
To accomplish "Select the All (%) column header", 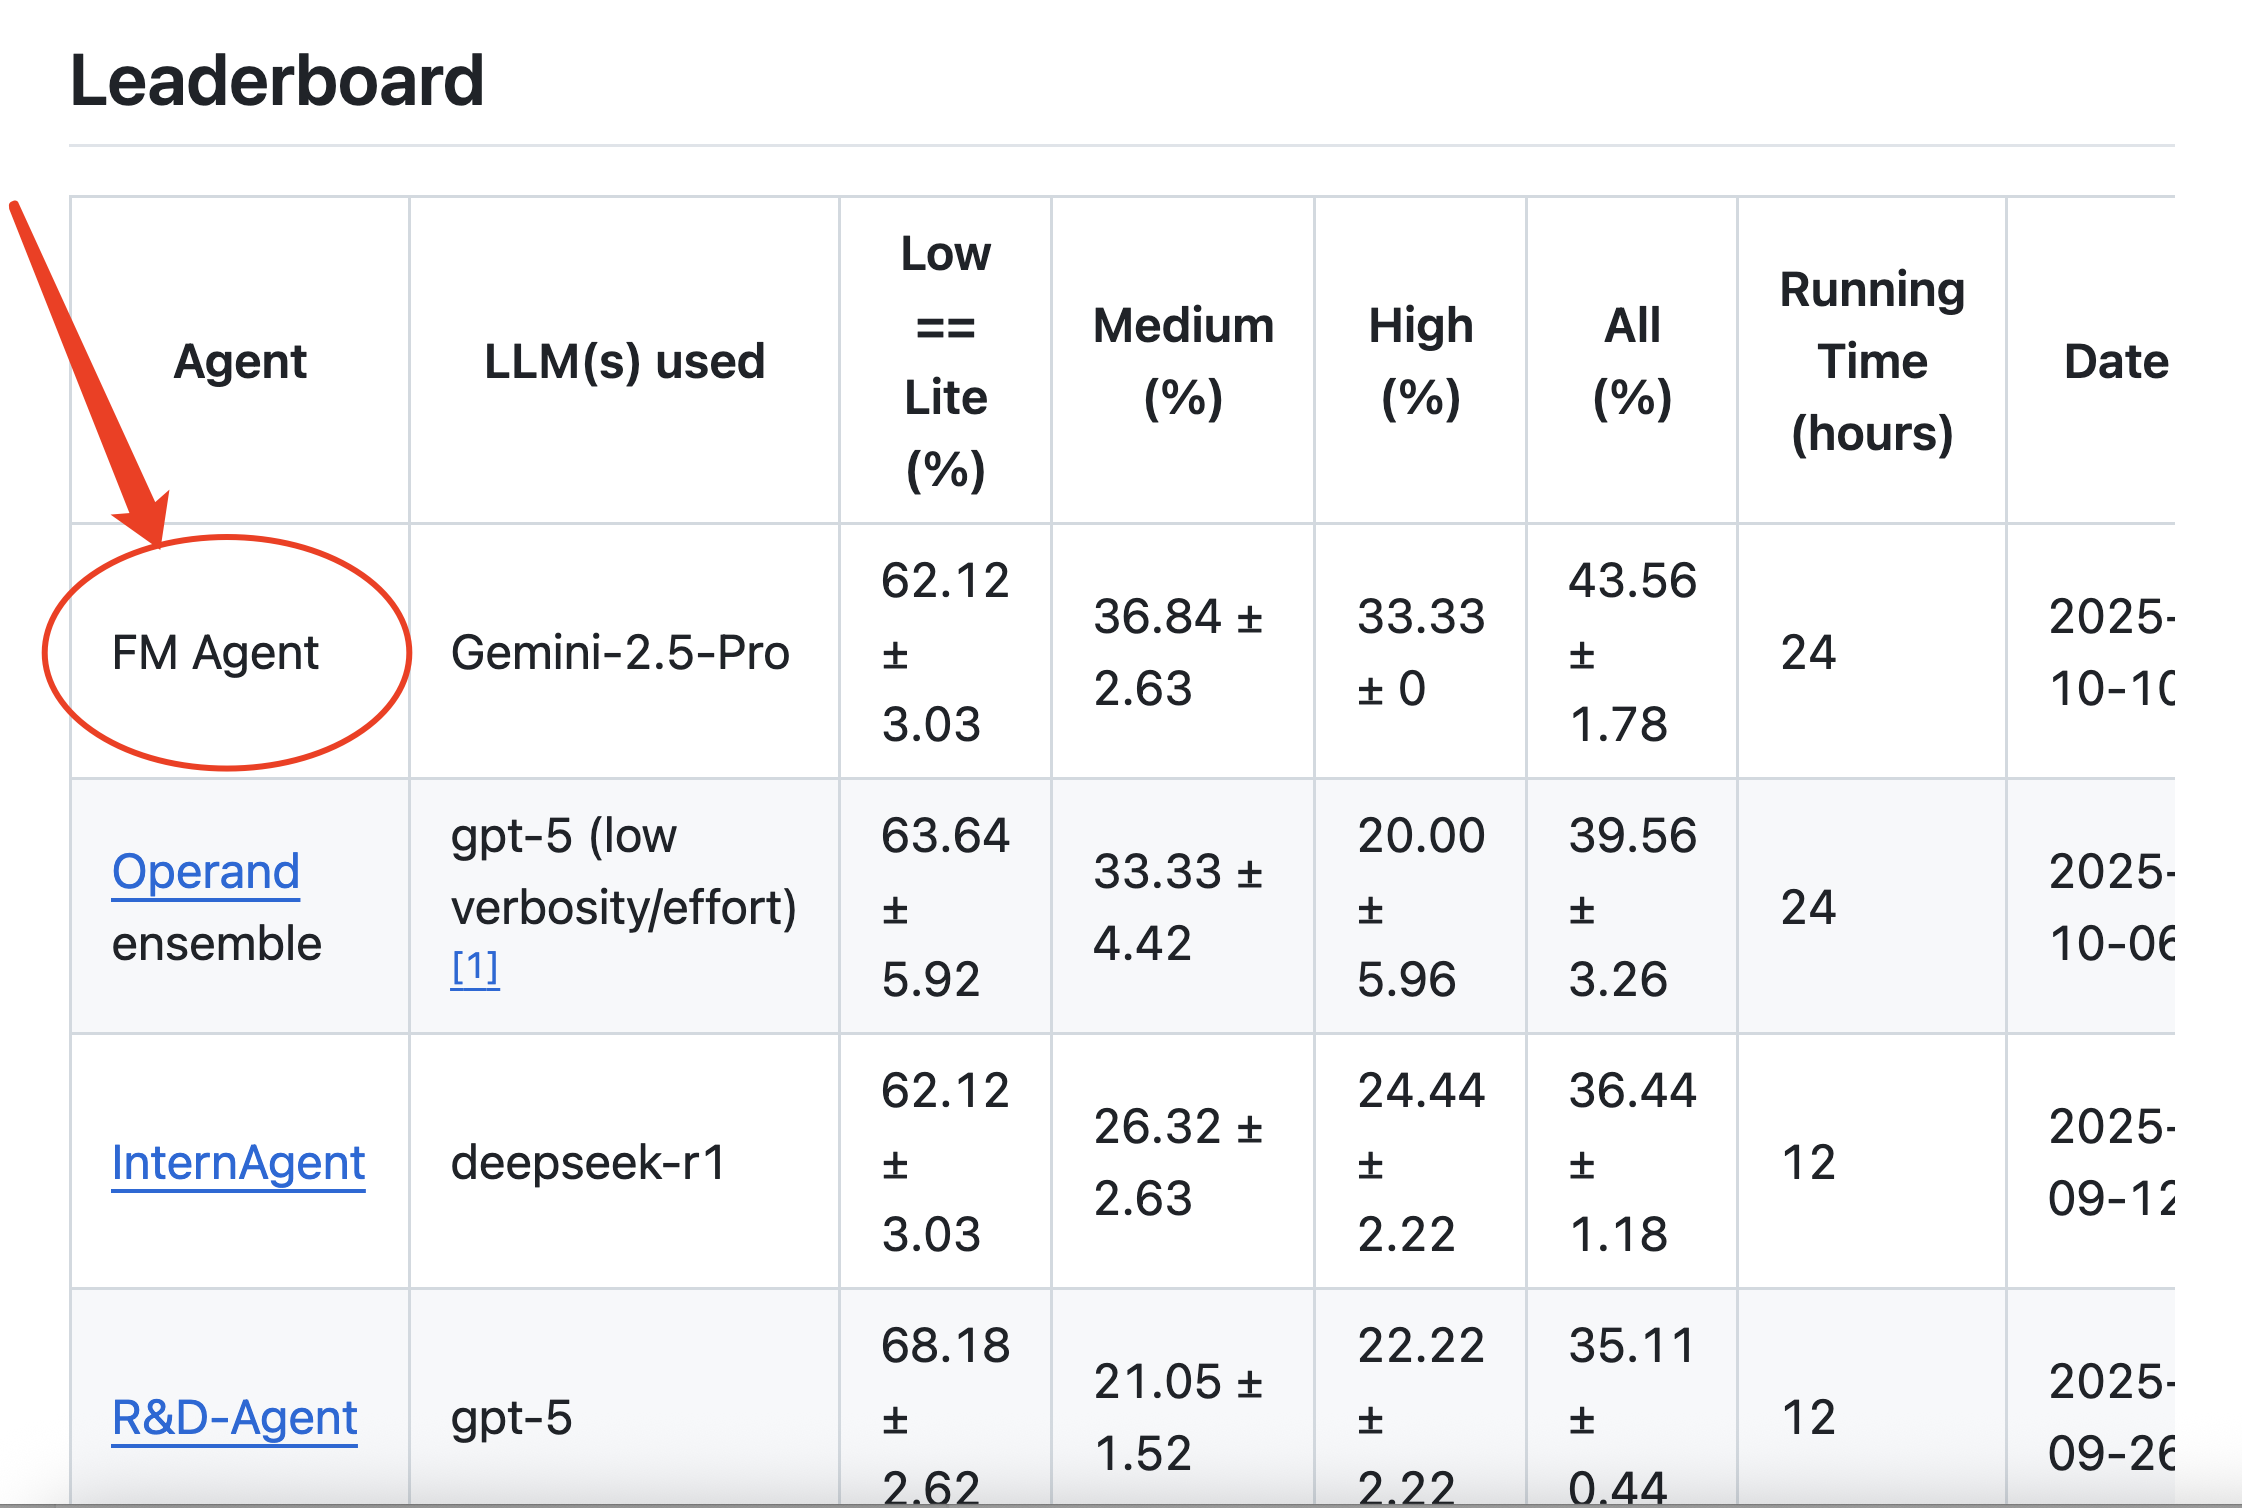I will pyautogui.click(x=1632, y=361).
